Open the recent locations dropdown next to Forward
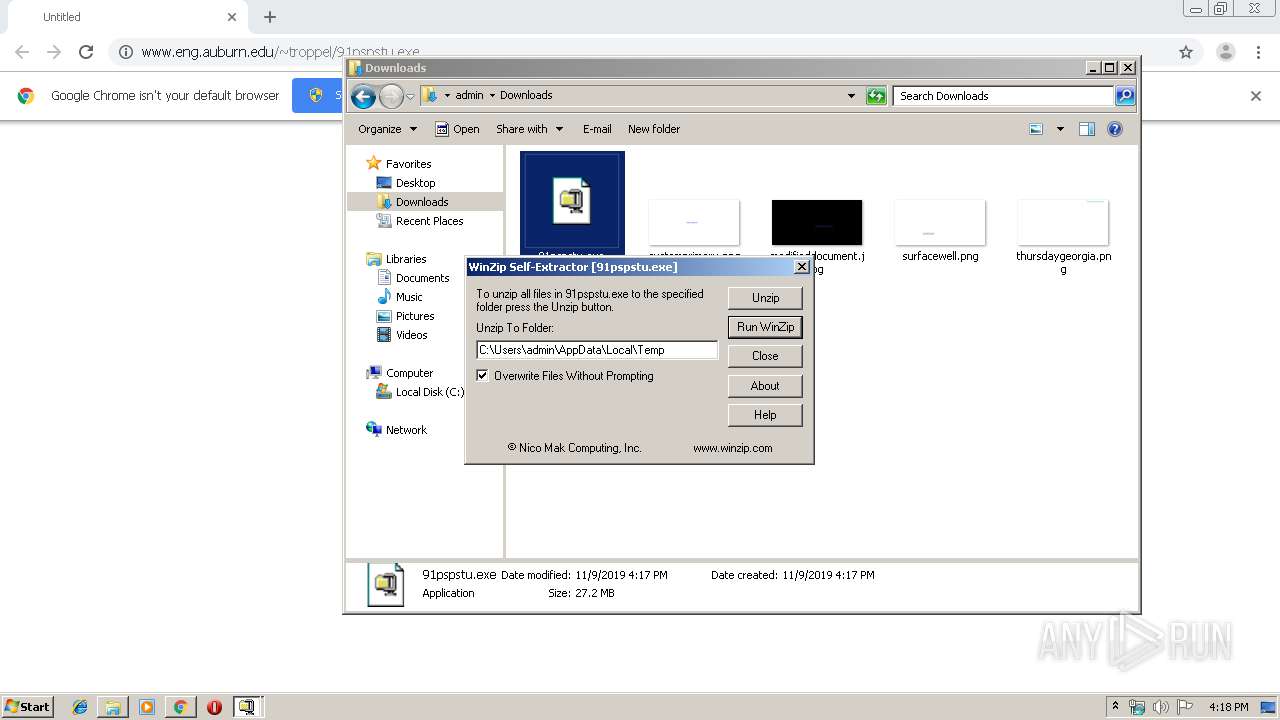This screenshot has width=1280, height=720. point(410,97)
